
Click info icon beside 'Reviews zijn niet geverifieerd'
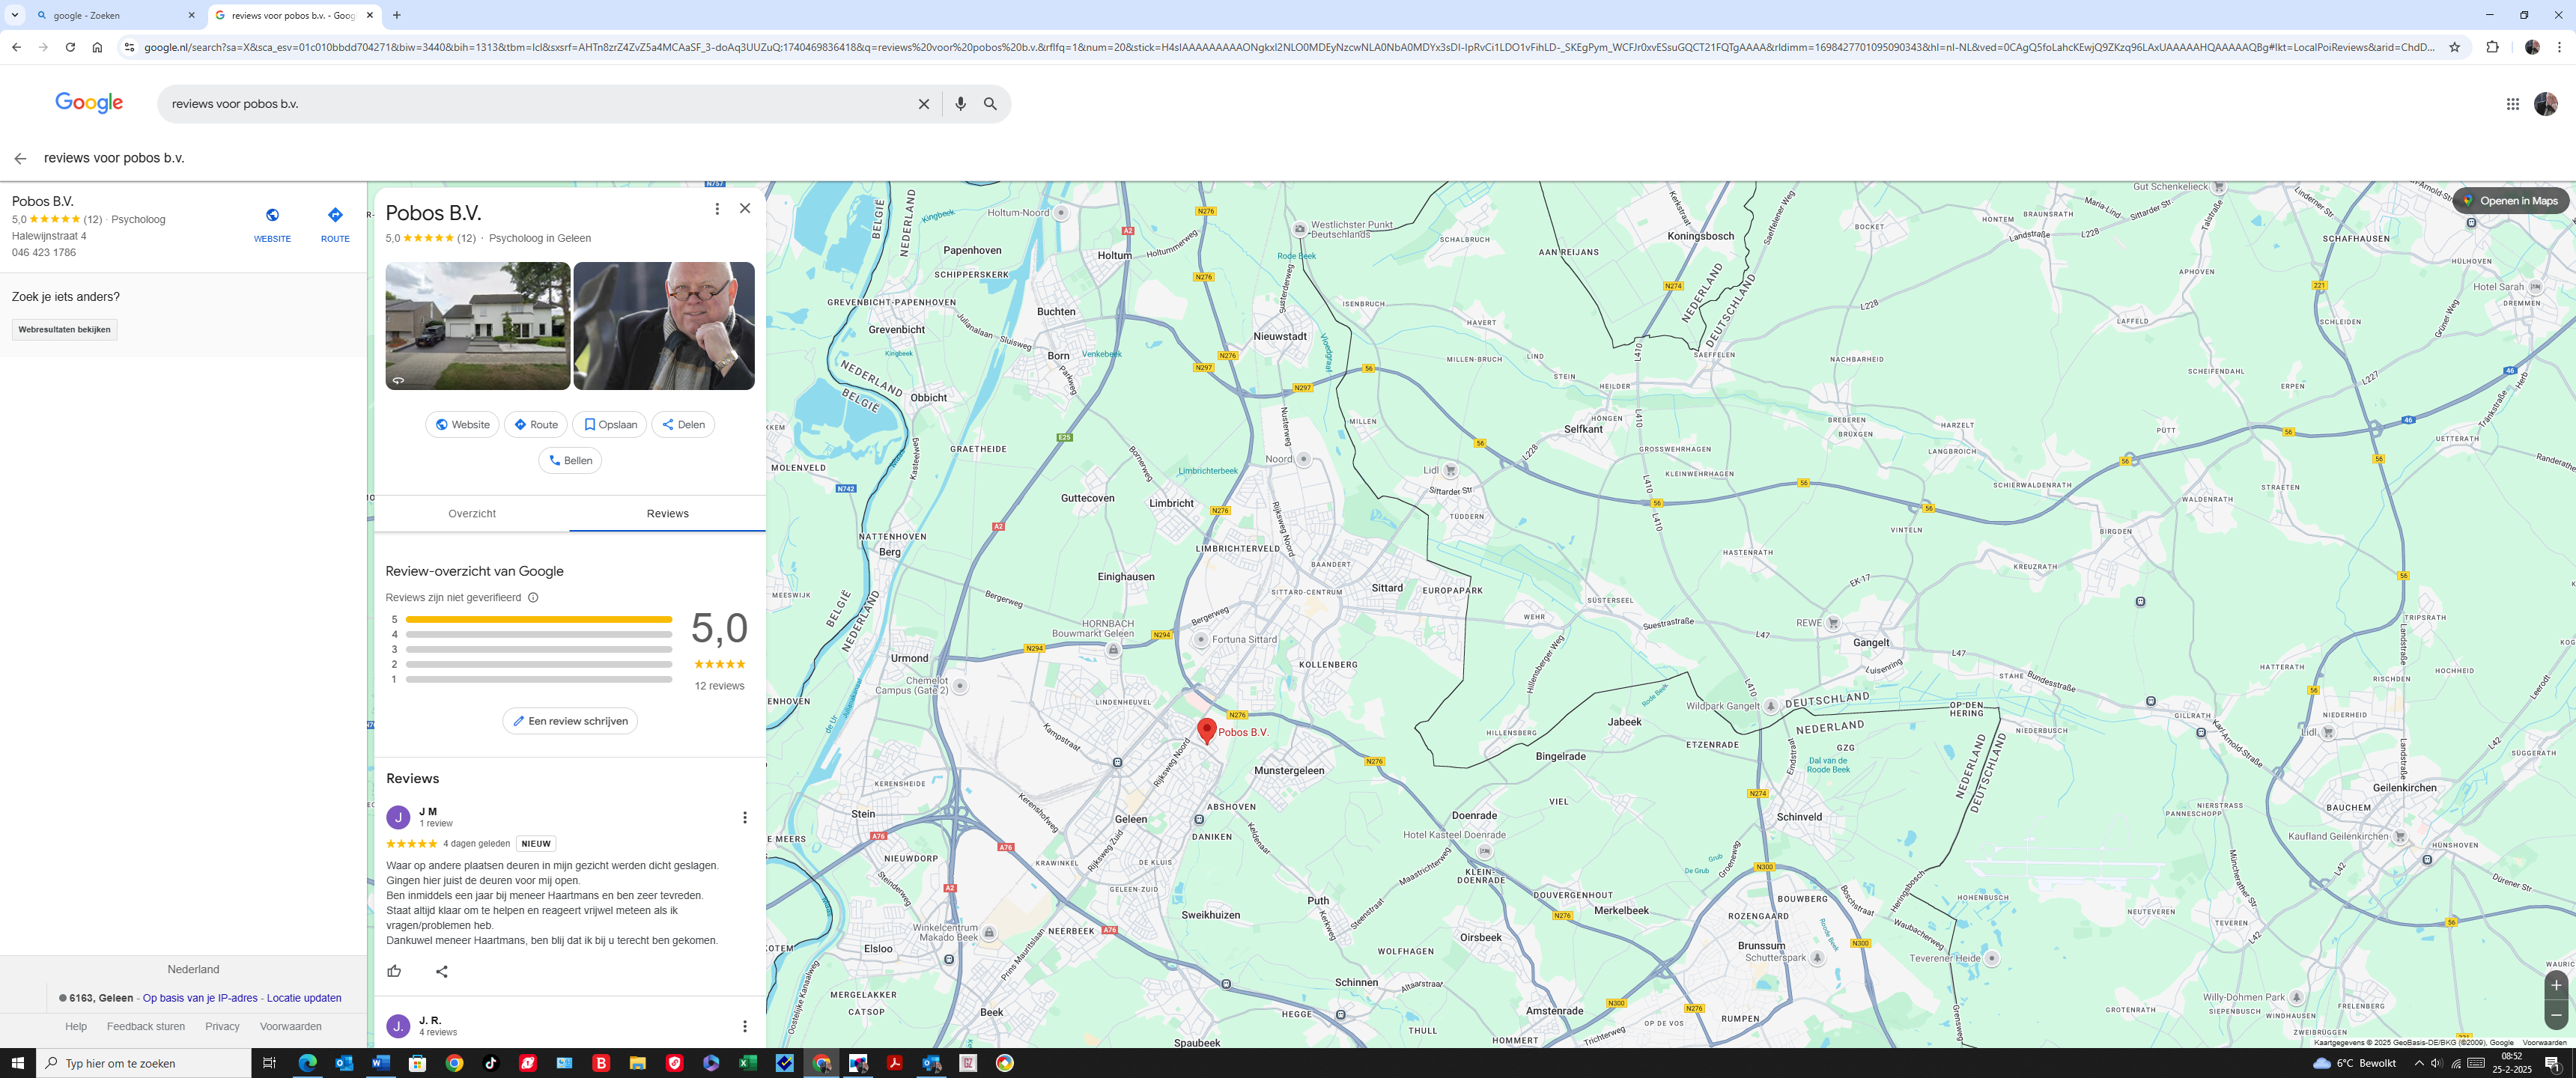pos(533,598)
